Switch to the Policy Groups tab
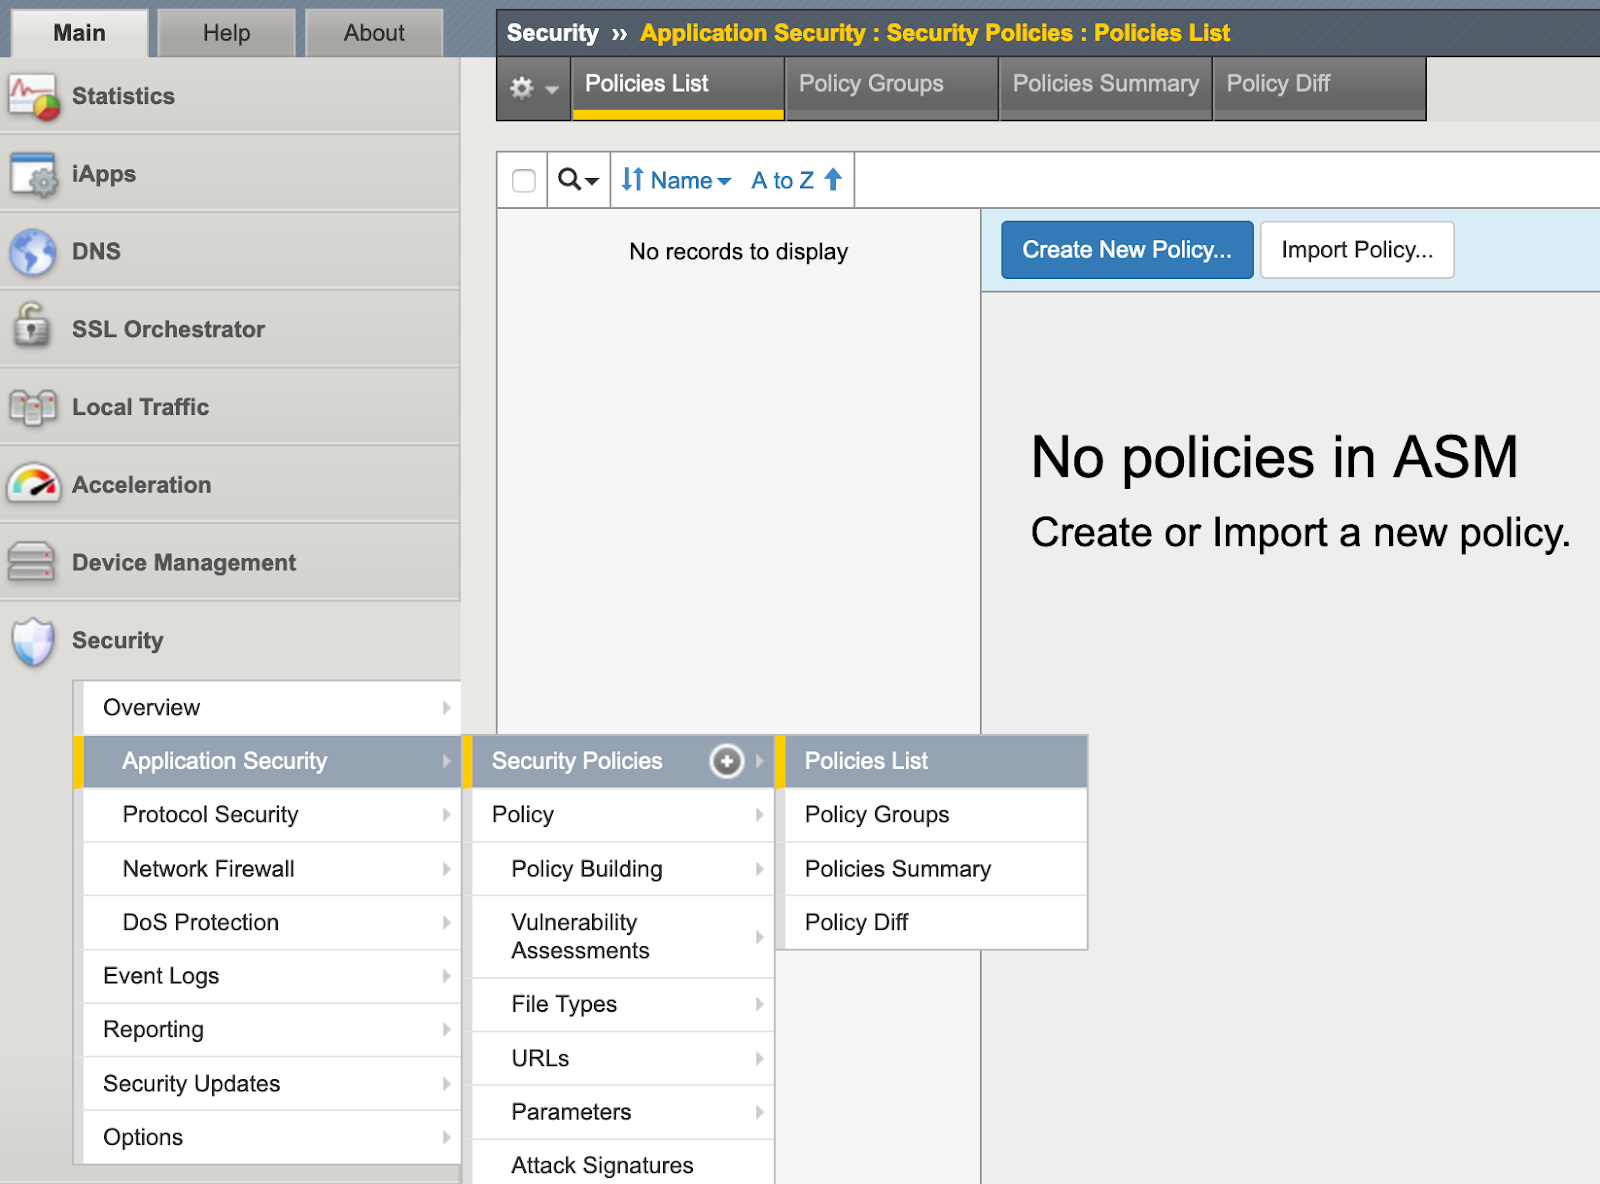The image size is (1600, 1184). pos(869,84)
